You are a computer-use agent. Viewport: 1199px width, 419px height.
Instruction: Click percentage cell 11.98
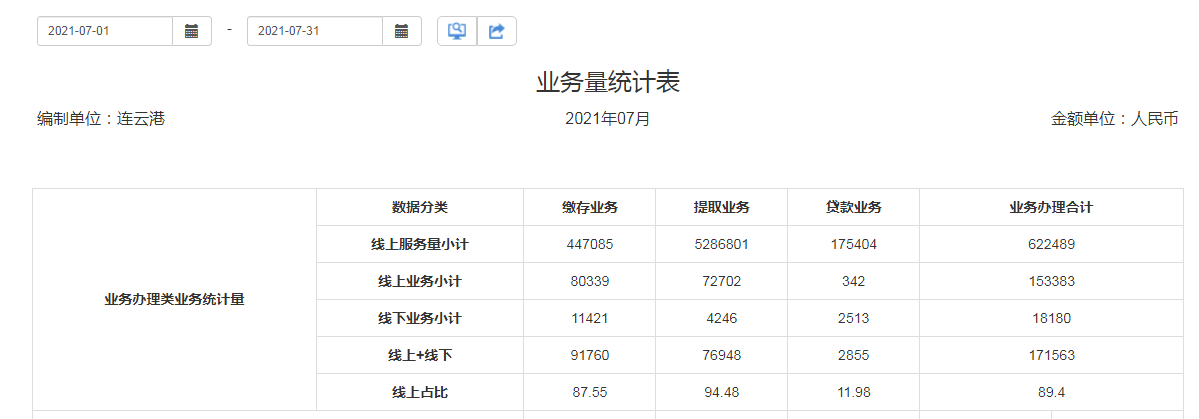[x=853, y=392]
